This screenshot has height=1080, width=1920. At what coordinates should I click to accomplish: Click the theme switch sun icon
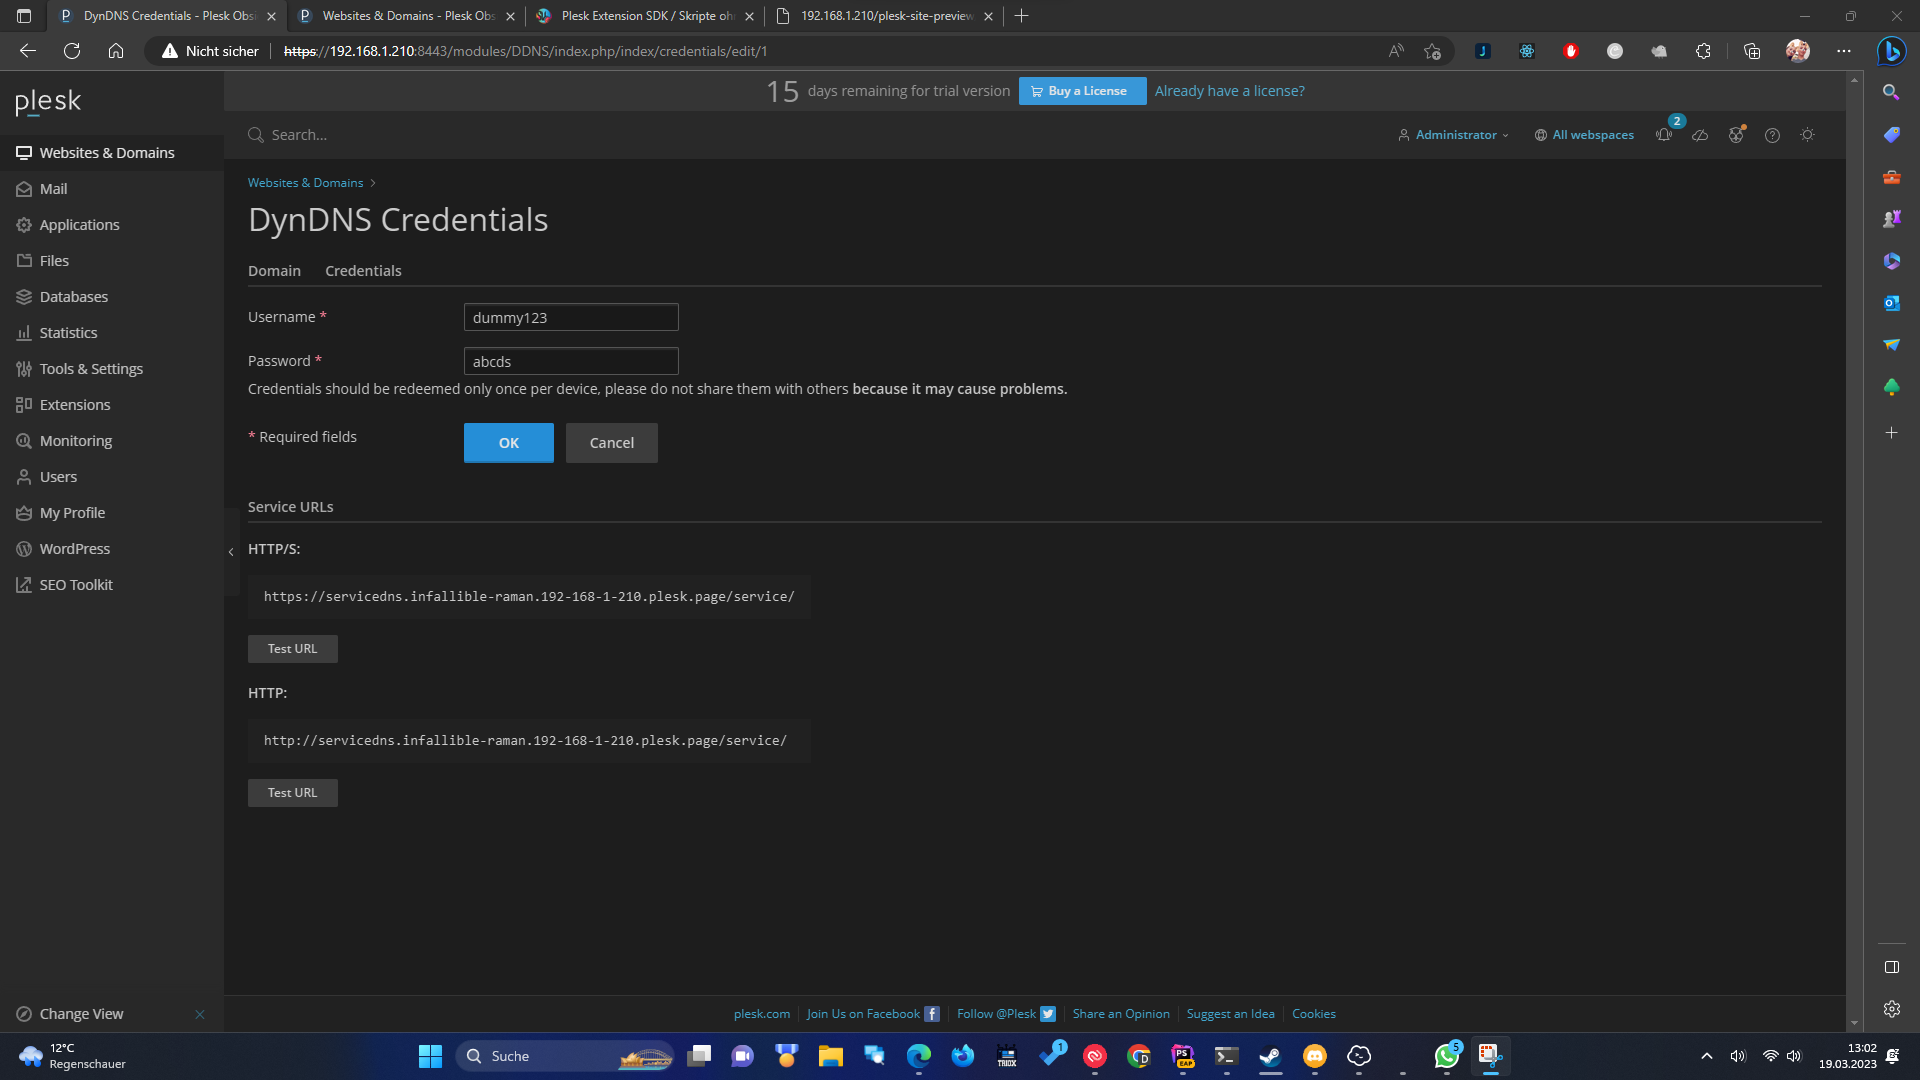tap(1807, 135)
